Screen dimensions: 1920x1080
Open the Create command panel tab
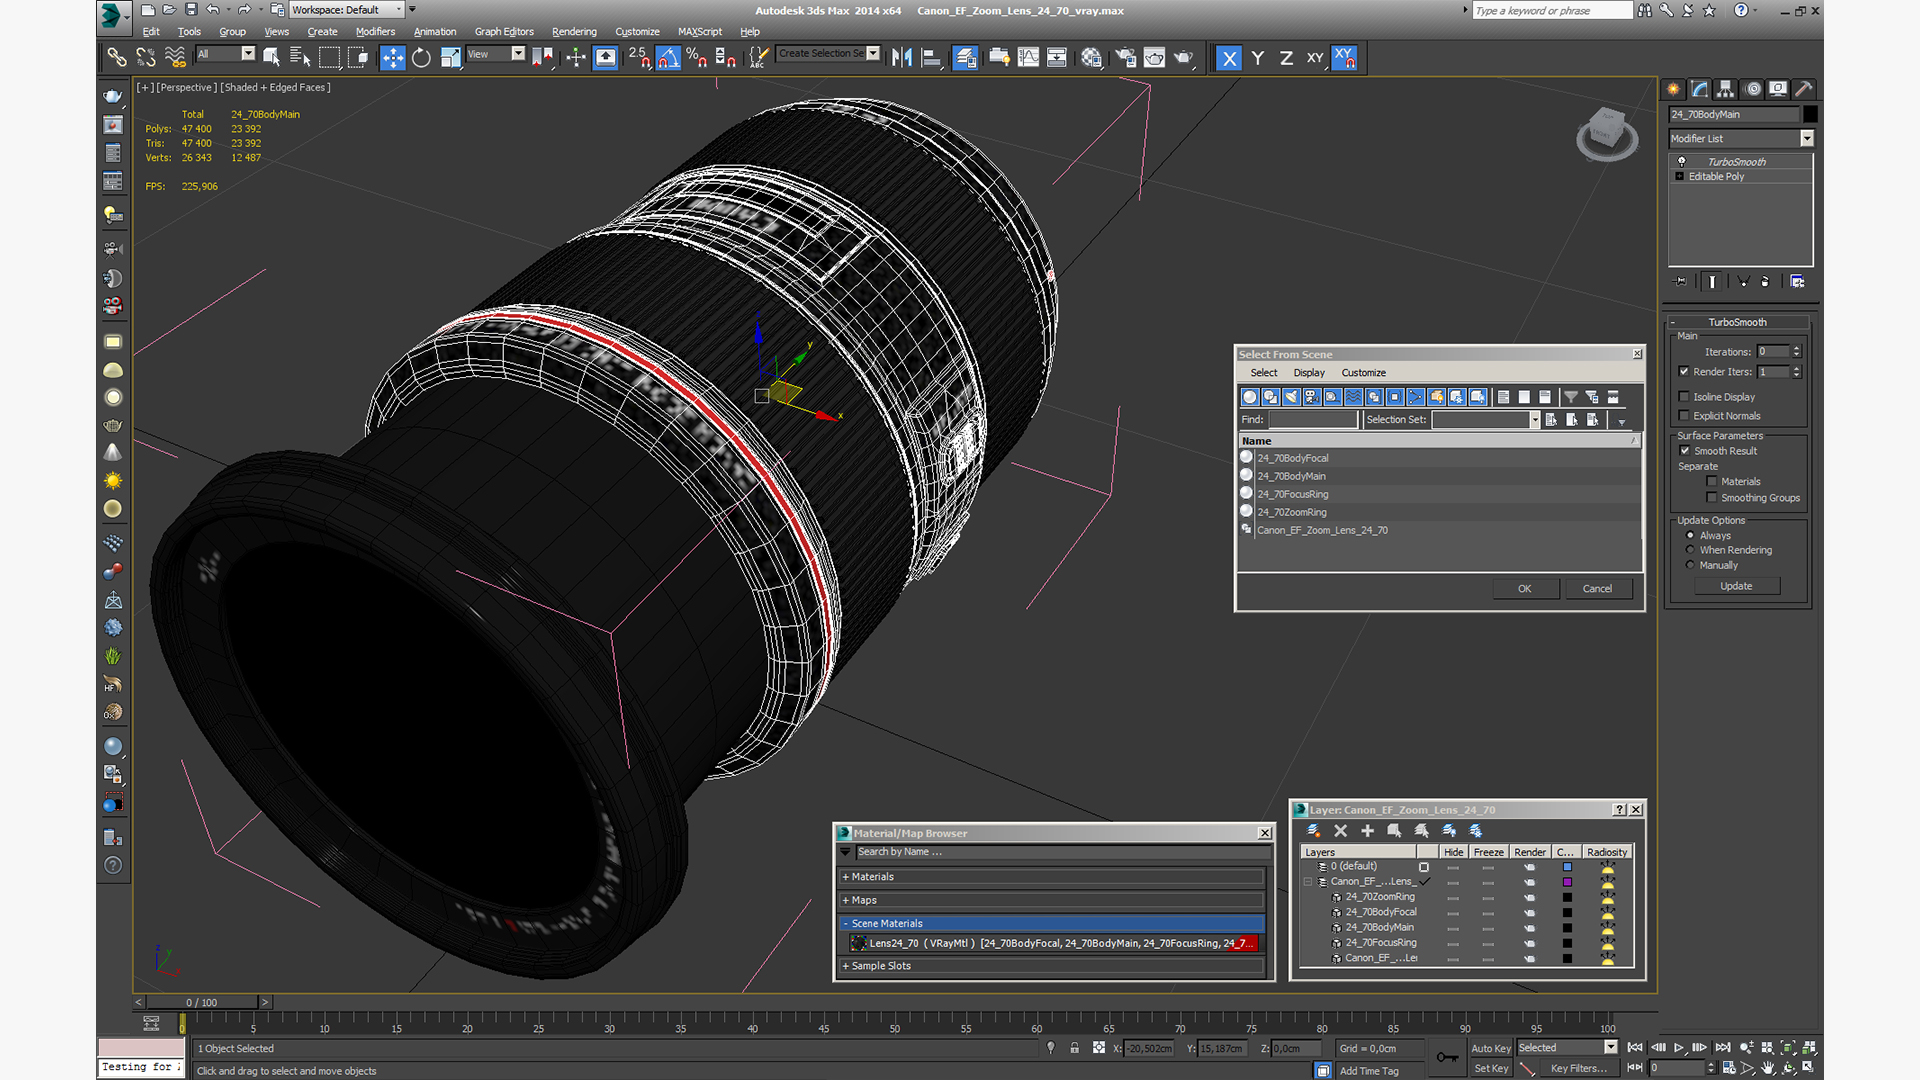[x=1673, y=89]
